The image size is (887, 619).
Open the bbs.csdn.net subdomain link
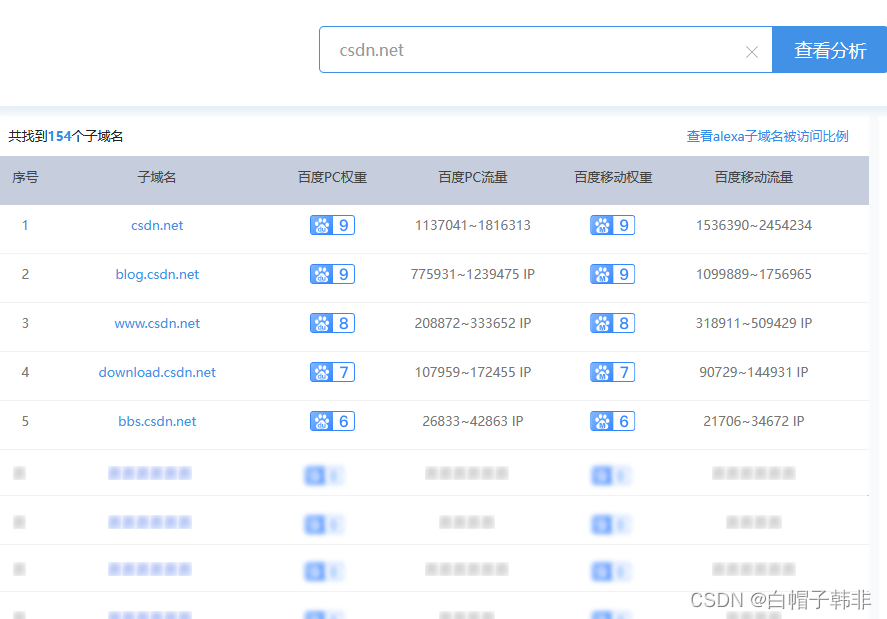click(x=157, y=421)
